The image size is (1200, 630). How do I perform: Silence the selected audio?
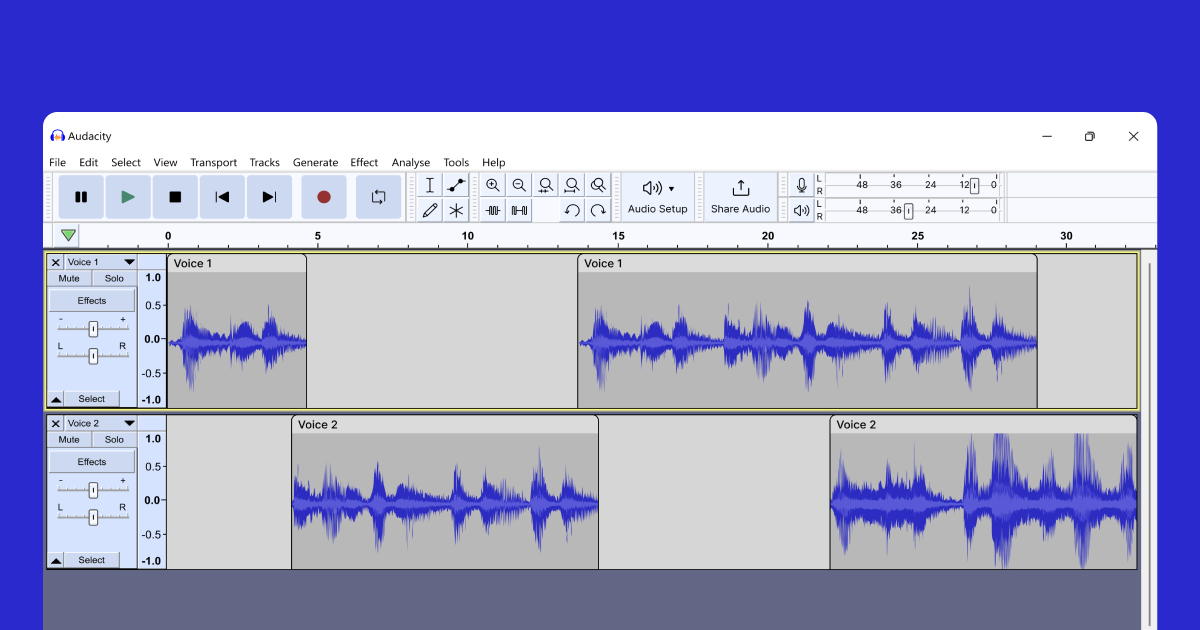coord(518,210)
